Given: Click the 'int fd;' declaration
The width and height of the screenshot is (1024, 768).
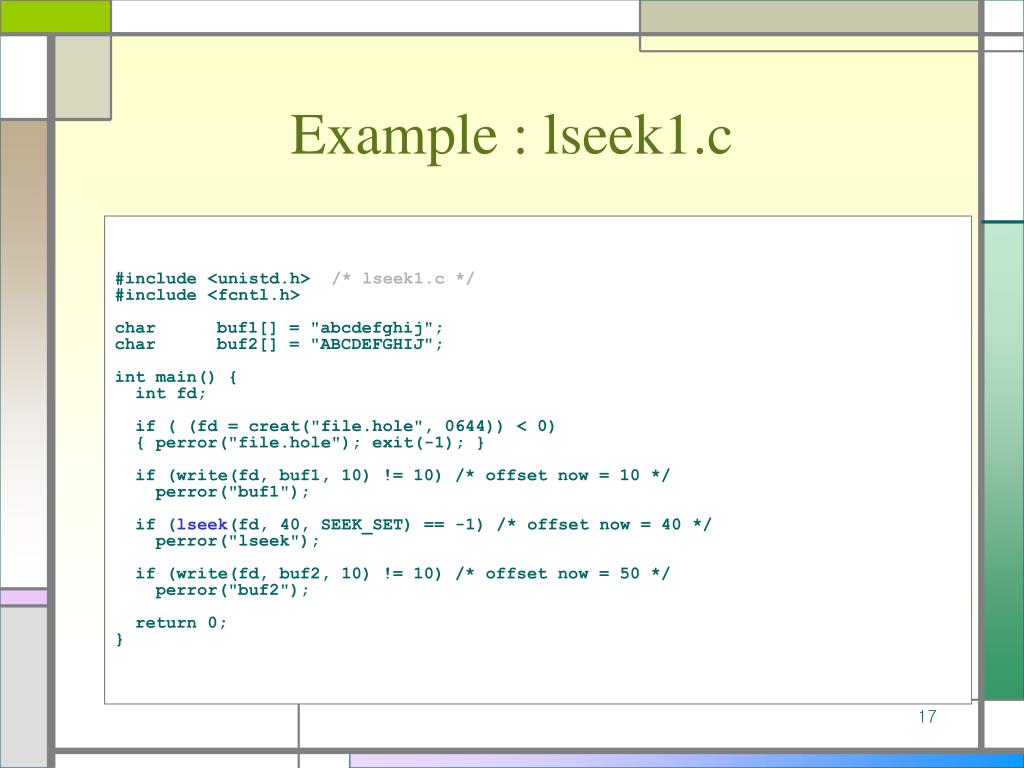Looking at the screenshot, I should [x=170, y=393].
